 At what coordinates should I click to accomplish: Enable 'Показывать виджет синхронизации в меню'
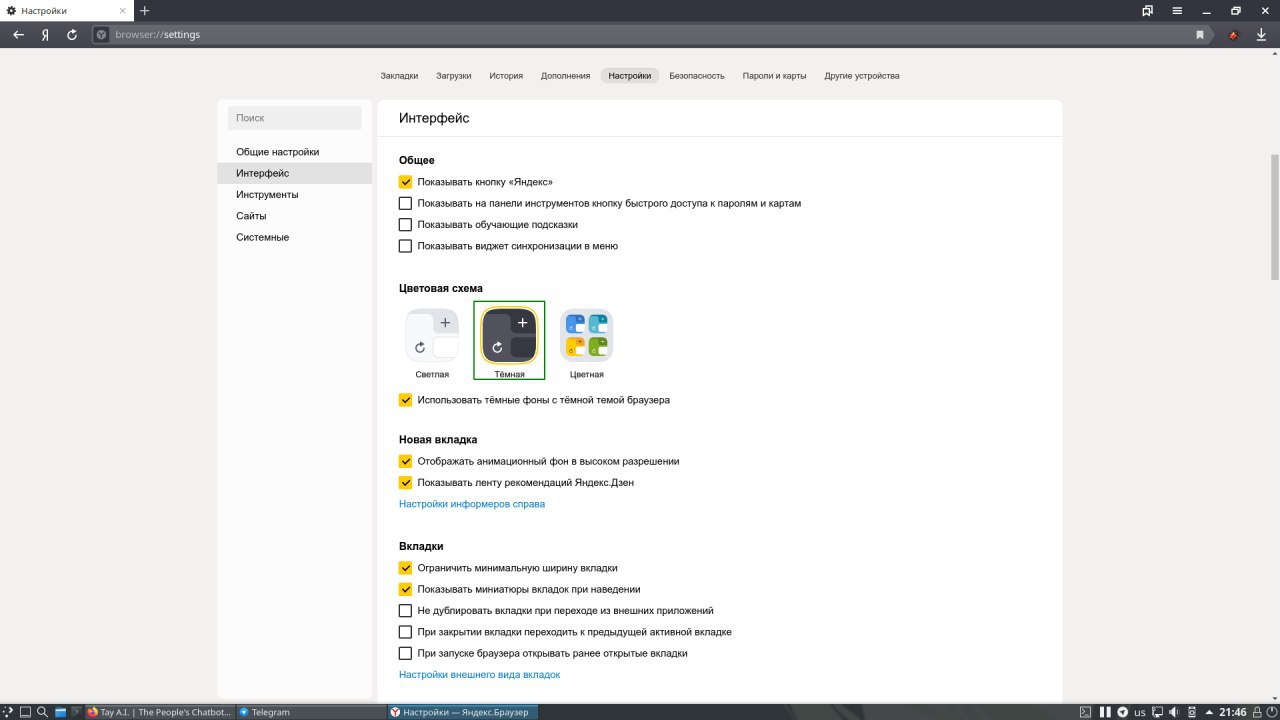tap(405, 246)
